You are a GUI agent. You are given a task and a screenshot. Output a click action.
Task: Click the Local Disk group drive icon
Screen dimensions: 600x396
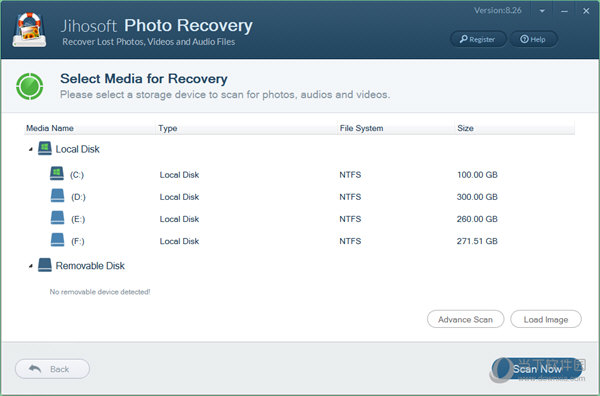pyautogui.click(x=45, y=148)
